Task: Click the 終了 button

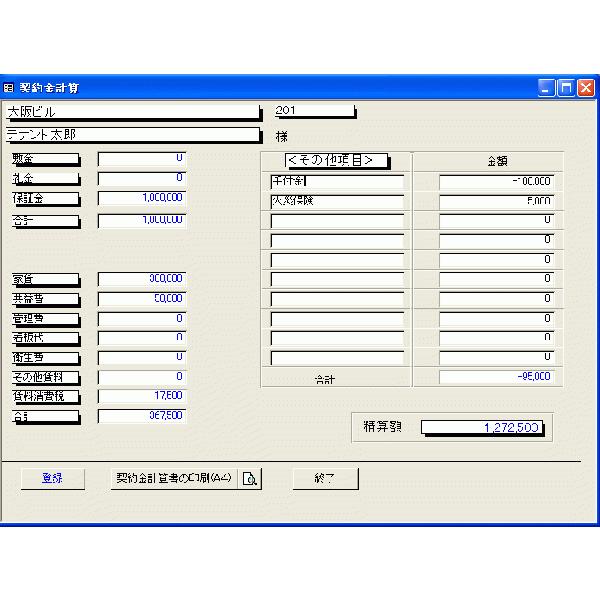Action: click(325, 478)
